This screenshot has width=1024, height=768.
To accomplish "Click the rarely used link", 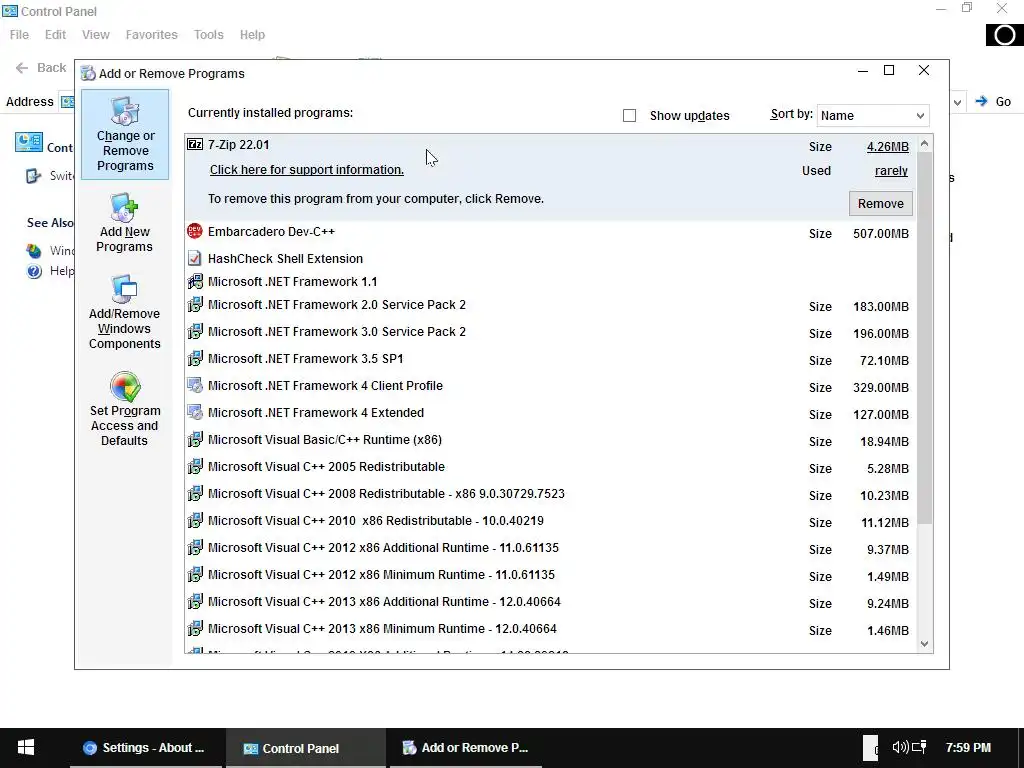I will click(891, 171).
